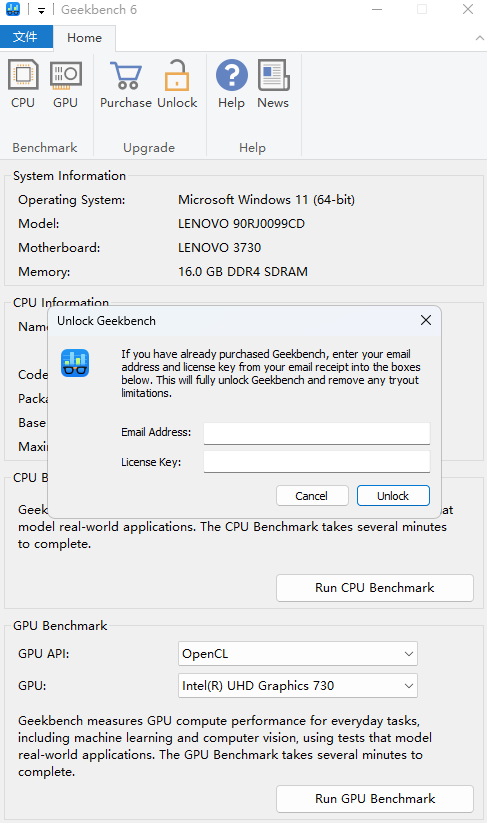Image resolution: width=487 pixels, height=823 pixels.
Task: Select the '16.0 GB DDR4 SDRAM' value
Action: click(243, 271)
